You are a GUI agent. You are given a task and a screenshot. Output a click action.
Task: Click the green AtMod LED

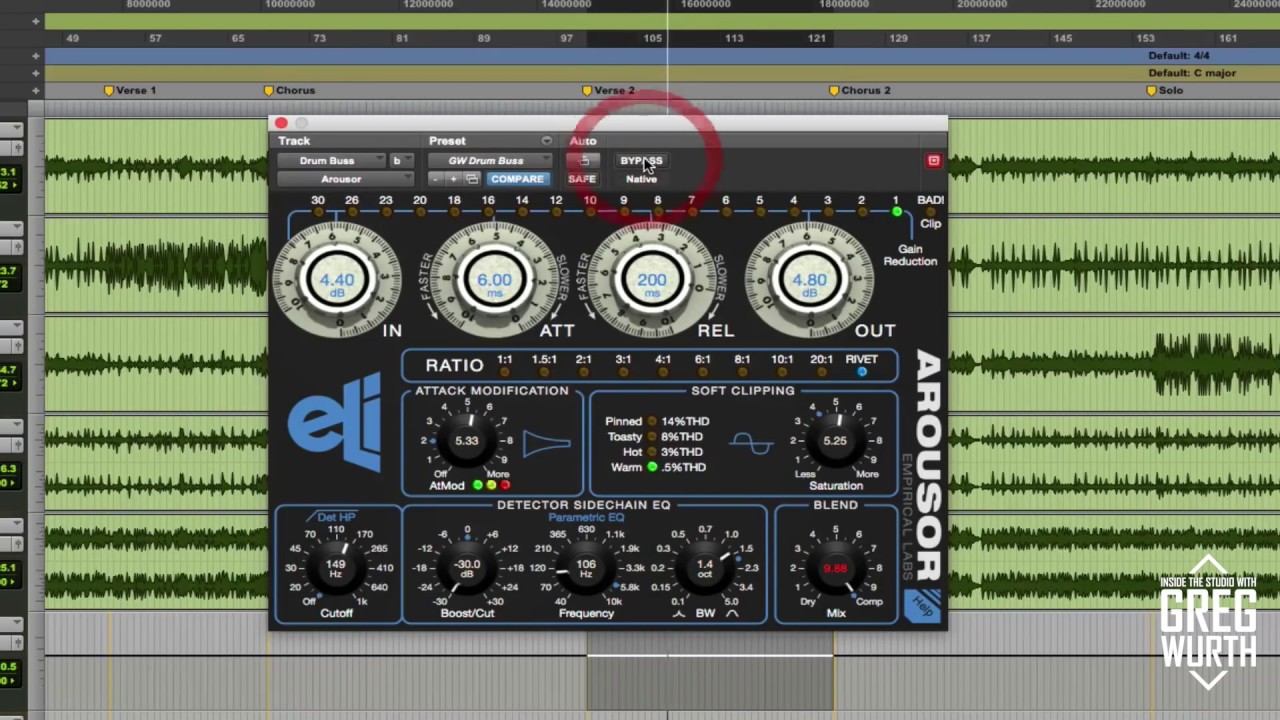[478, 485]
